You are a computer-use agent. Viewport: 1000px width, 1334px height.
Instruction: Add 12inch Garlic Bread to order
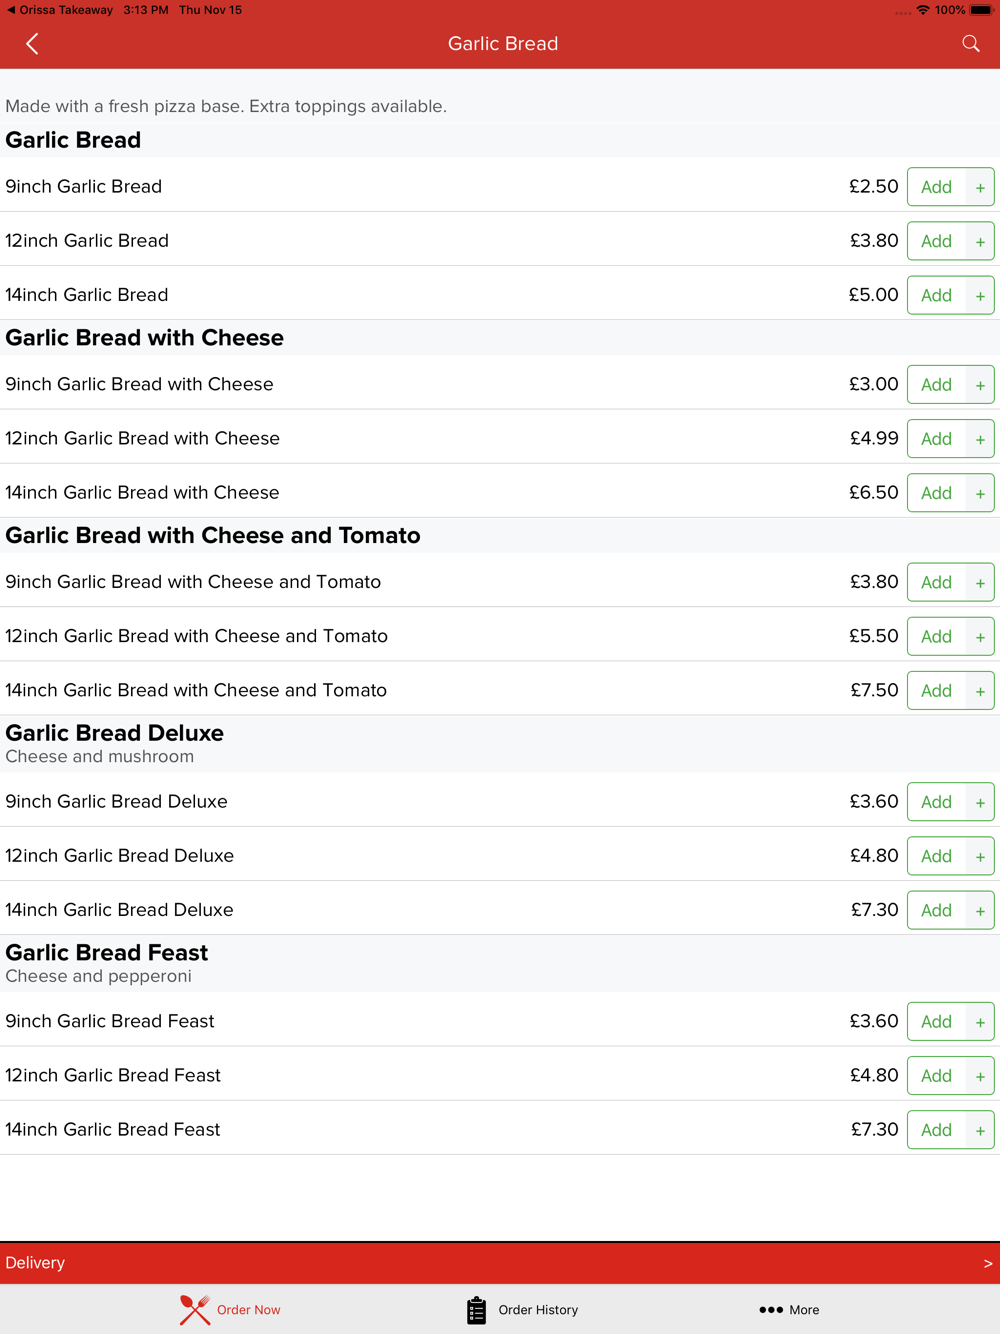point(936,241)
